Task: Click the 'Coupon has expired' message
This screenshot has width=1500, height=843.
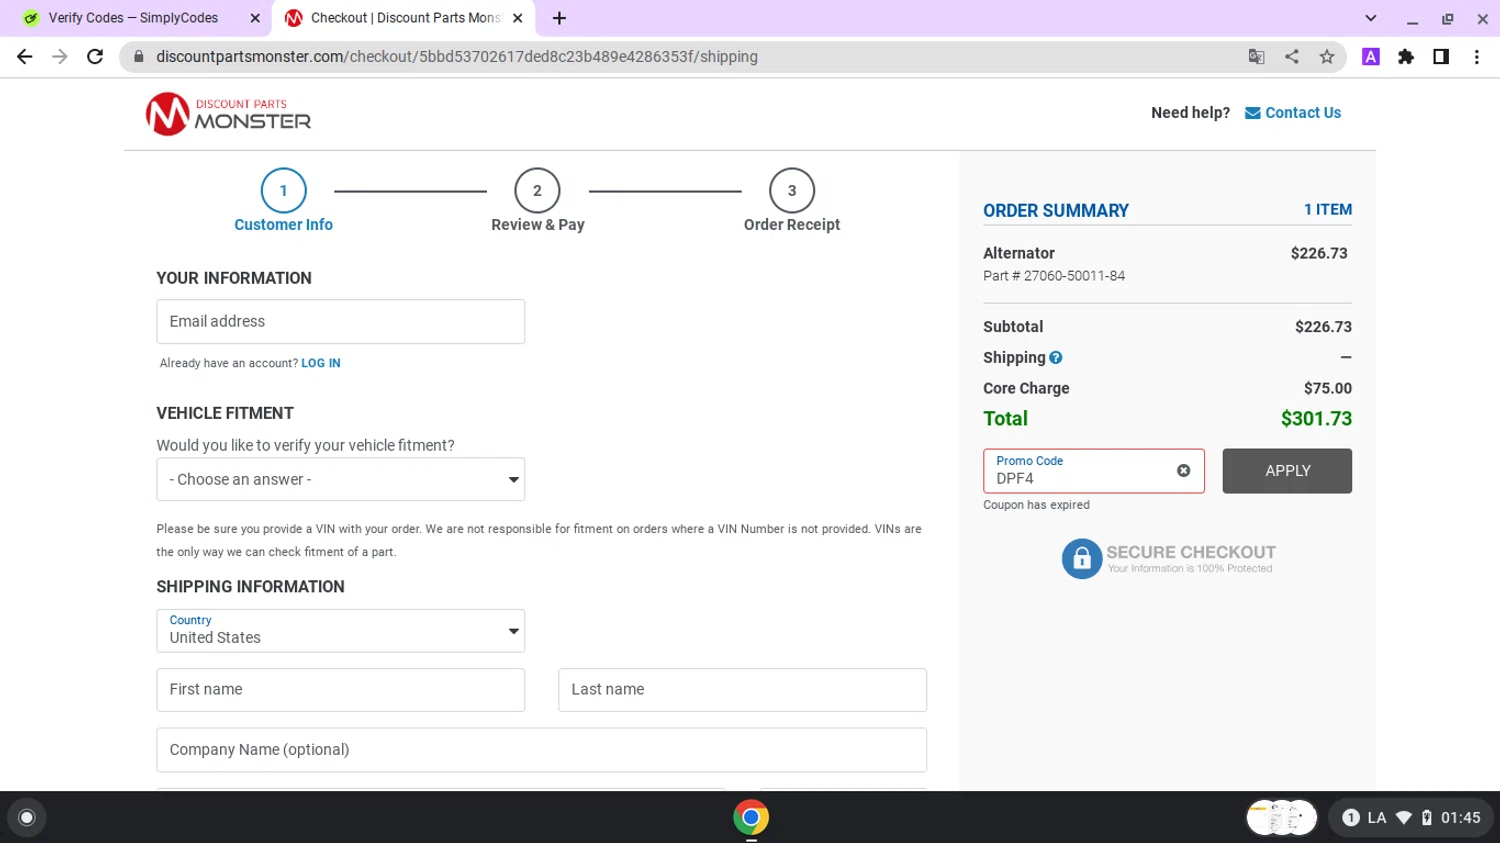Action: (x=1036, y=505)
